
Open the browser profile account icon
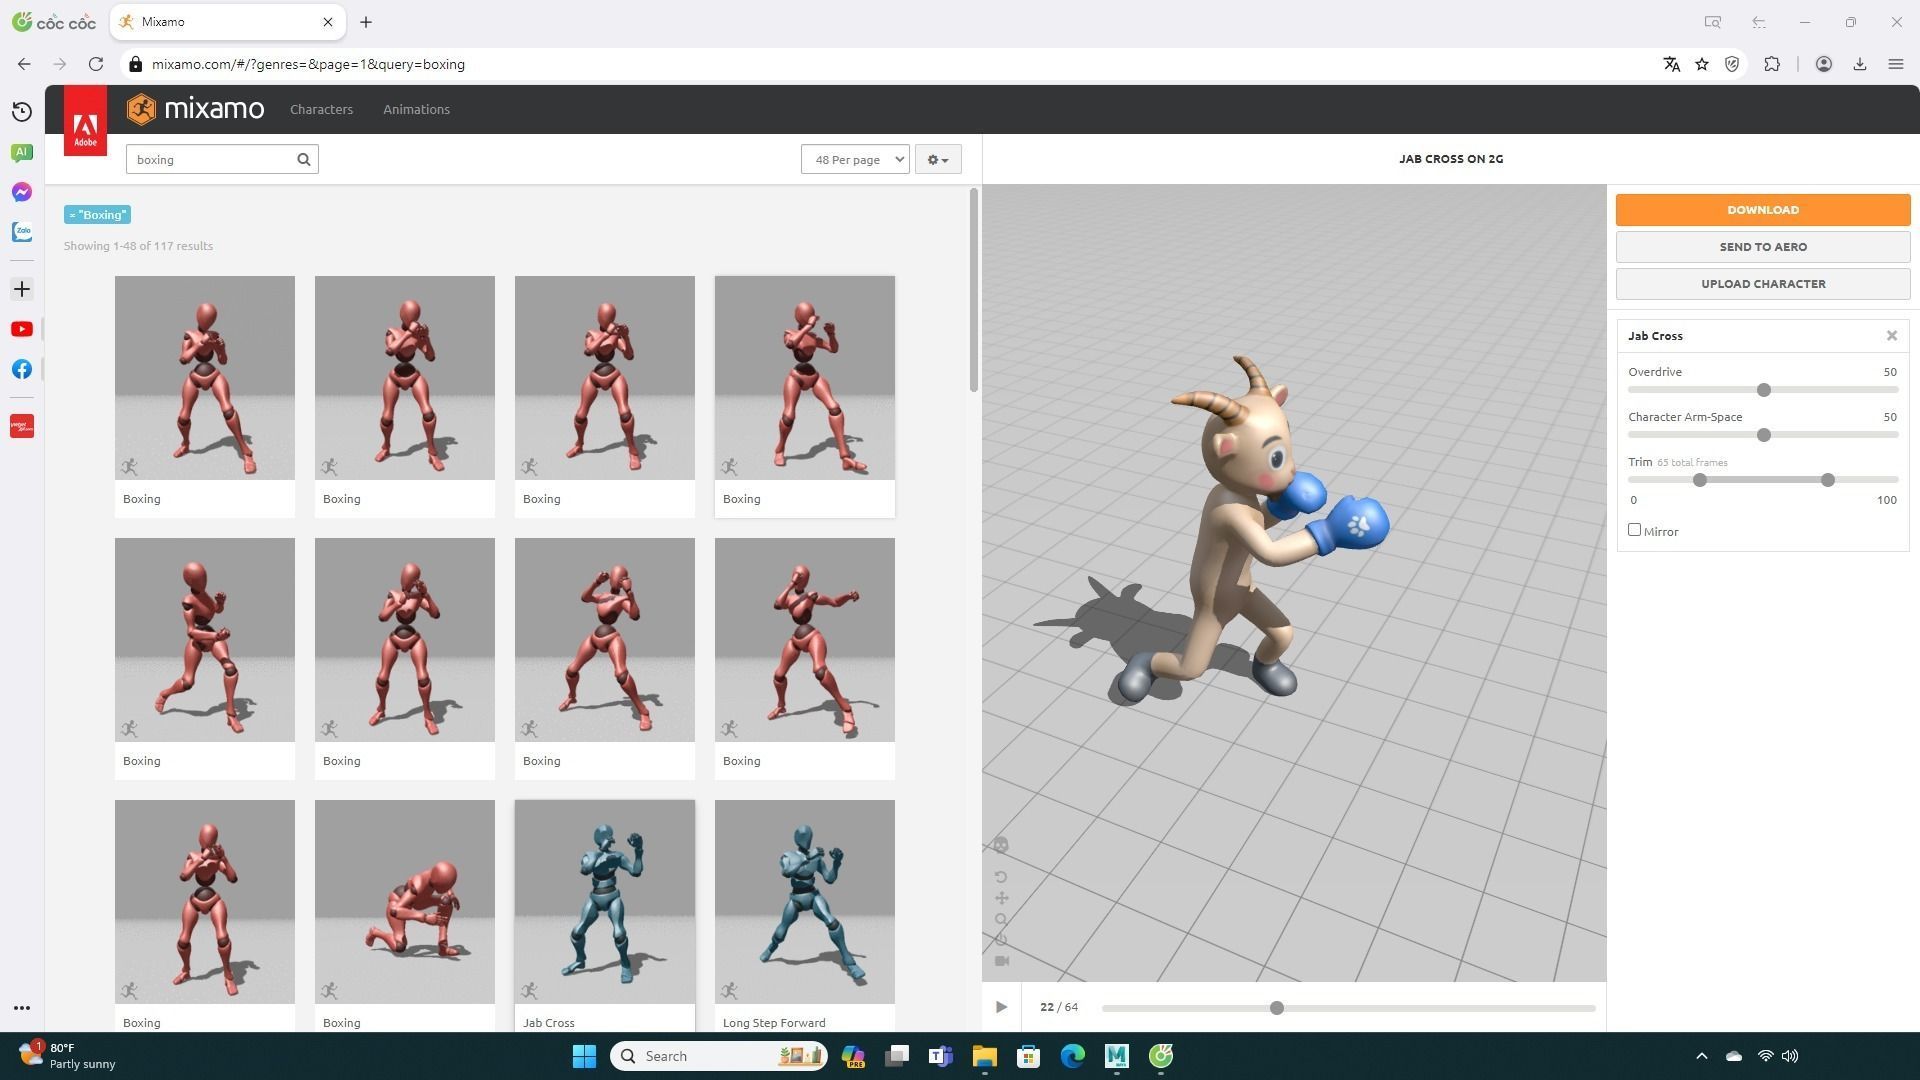pos(1824,64)
